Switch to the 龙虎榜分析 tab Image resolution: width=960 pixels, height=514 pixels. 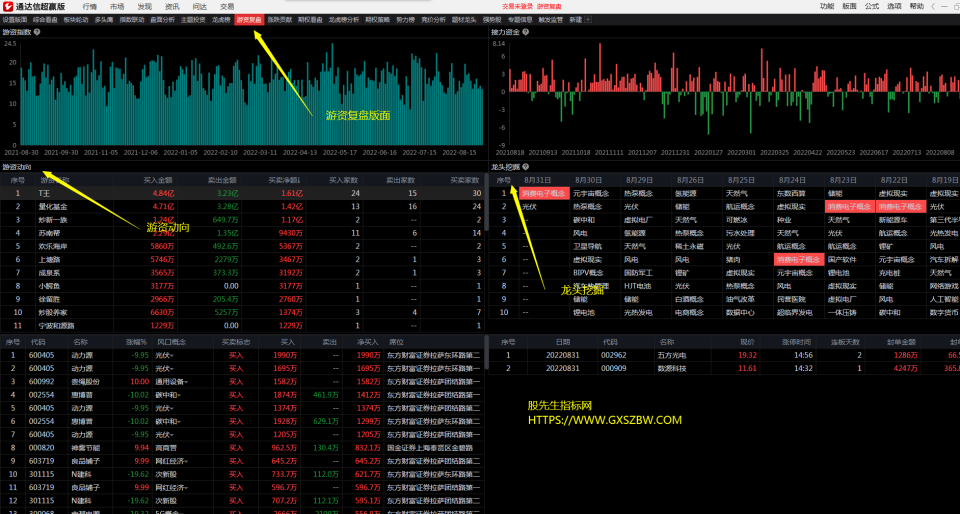[344, 20]
